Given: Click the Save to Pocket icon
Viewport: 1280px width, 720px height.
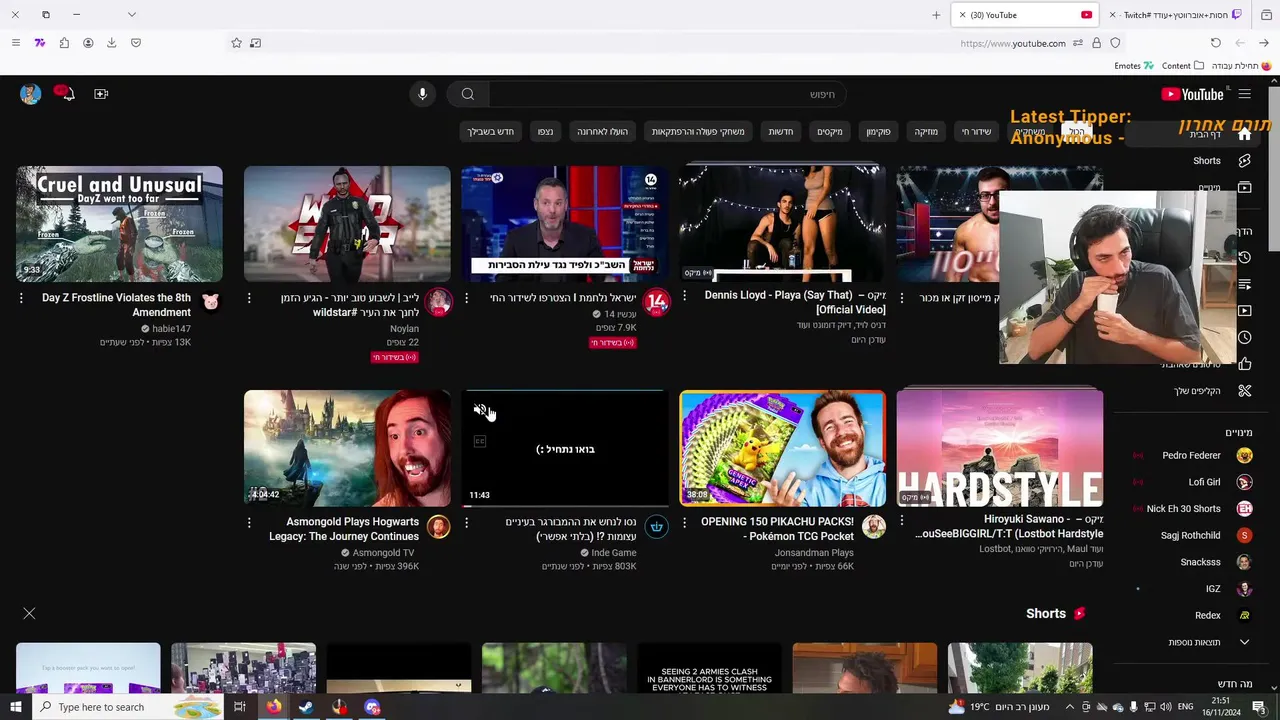Looking at the screenshot, I should click(x=136, y=43).
